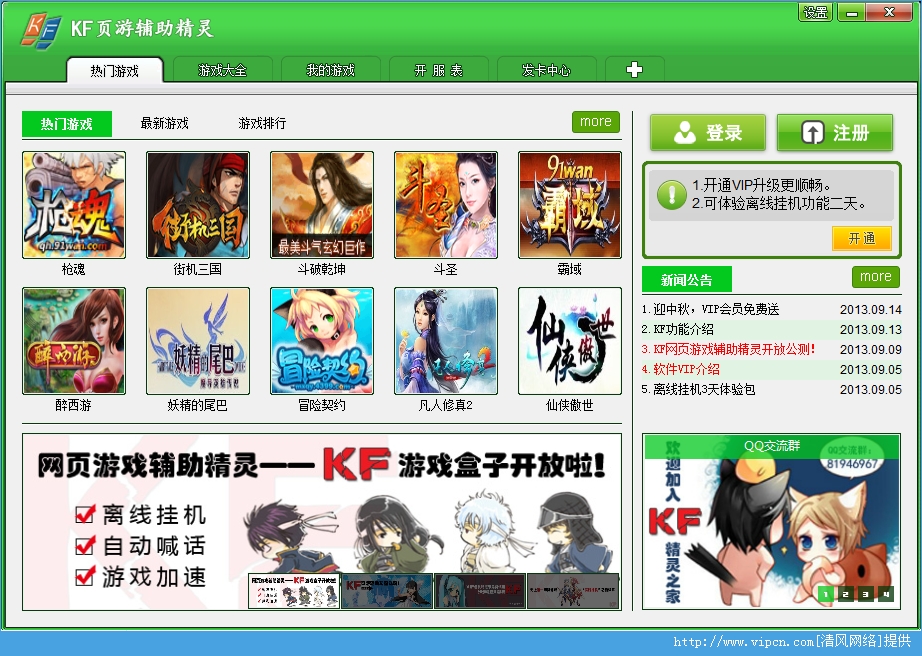The height and width of the screenshot is (656, 922).
Task: Open news item 软件VIP介绍
Action: coord(686,369)
